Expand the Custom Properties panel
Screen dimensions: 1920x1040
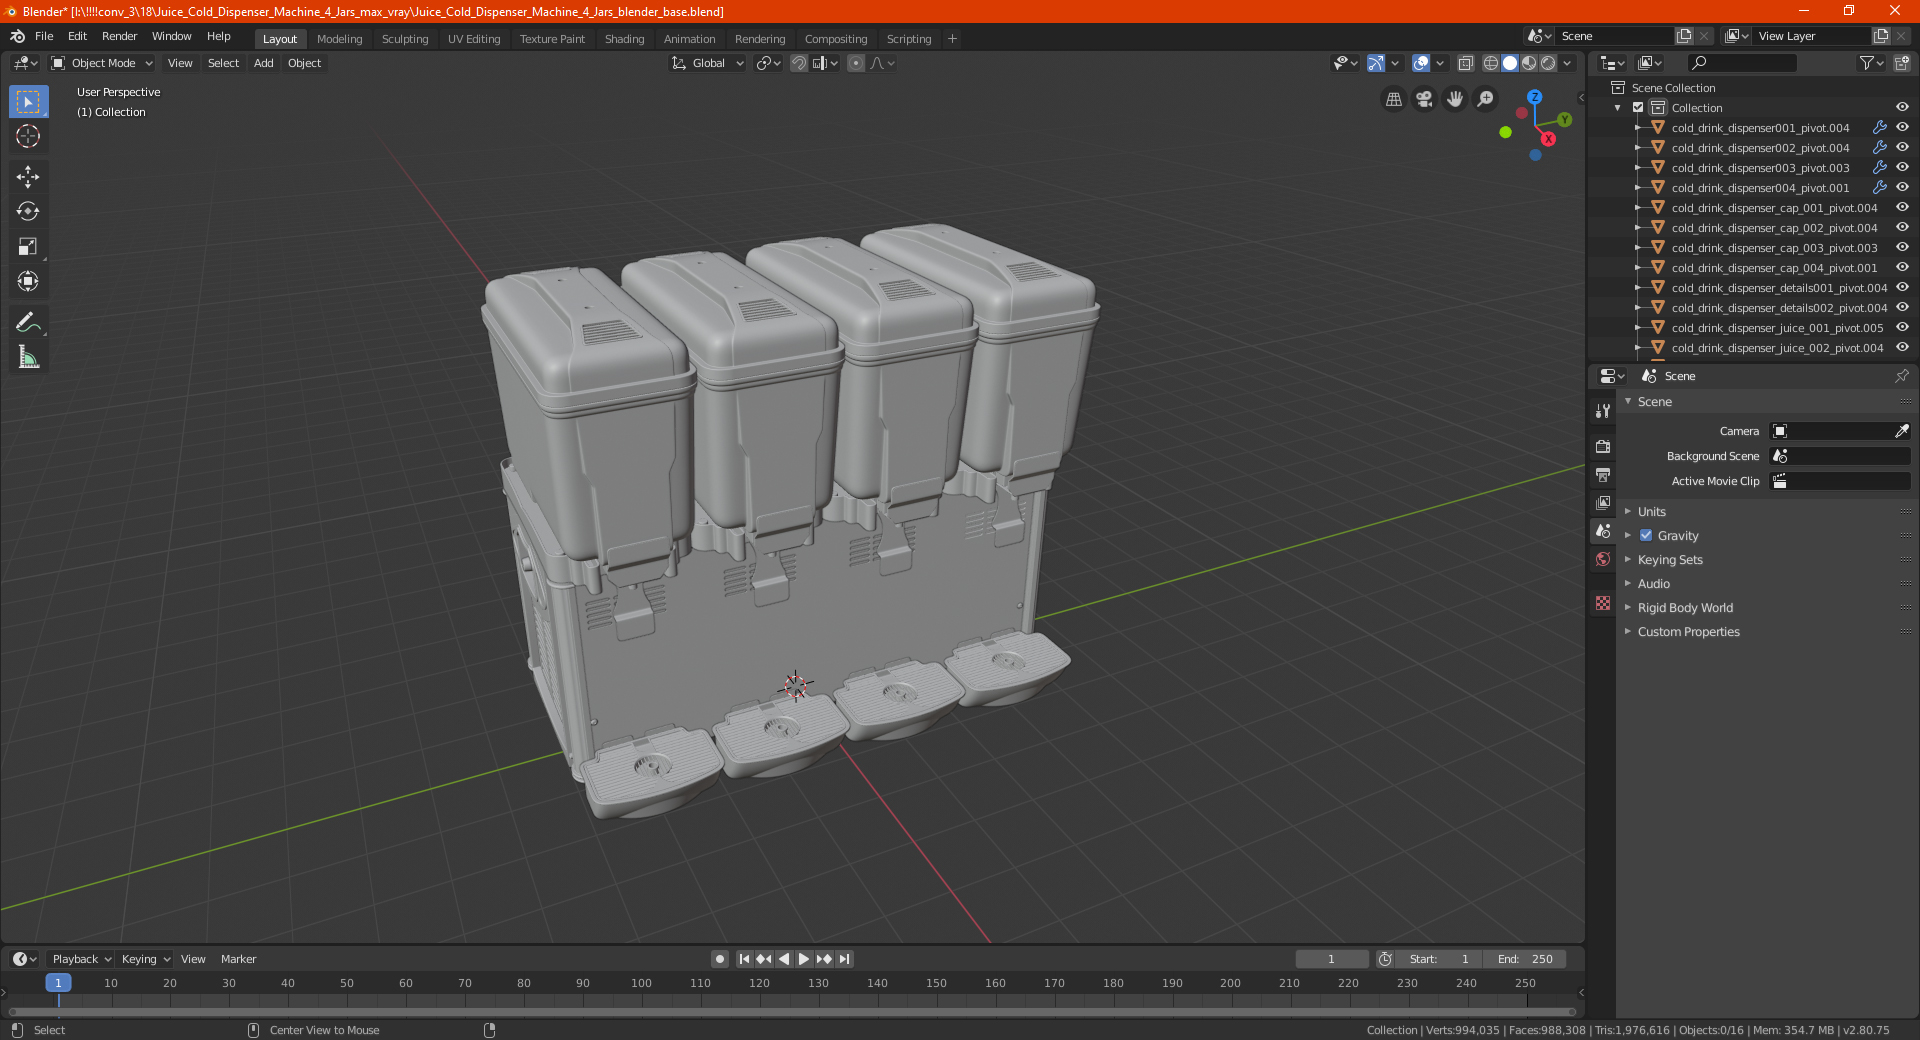click(x=1688, y=632)
